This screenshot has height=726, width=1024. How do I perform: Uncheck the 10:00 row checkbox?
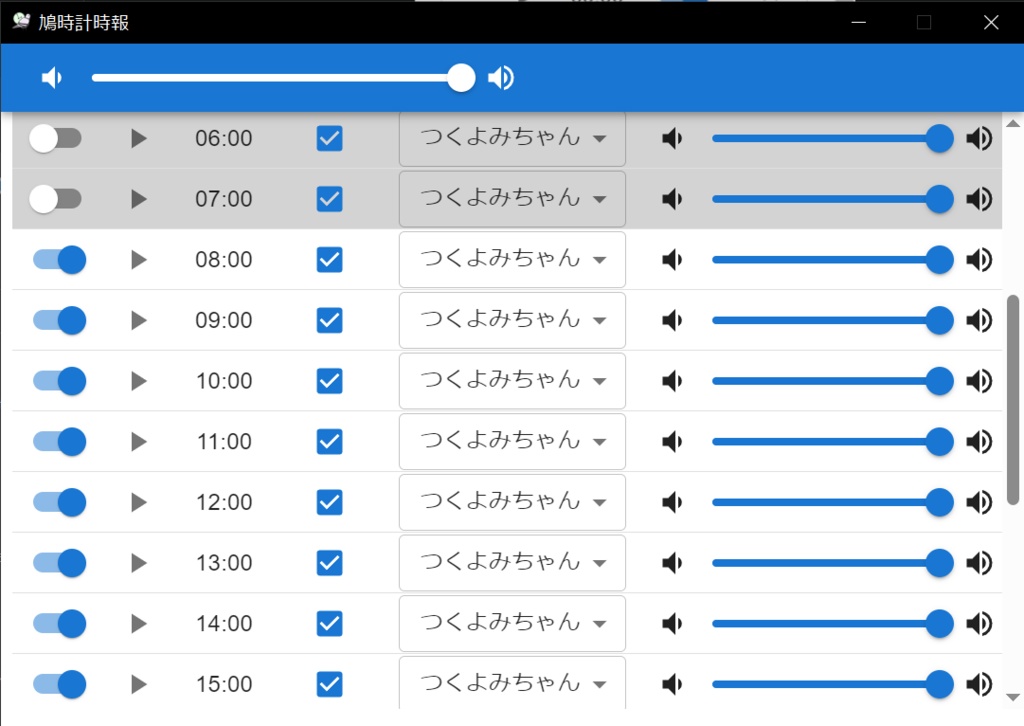(x=329, y=381)
